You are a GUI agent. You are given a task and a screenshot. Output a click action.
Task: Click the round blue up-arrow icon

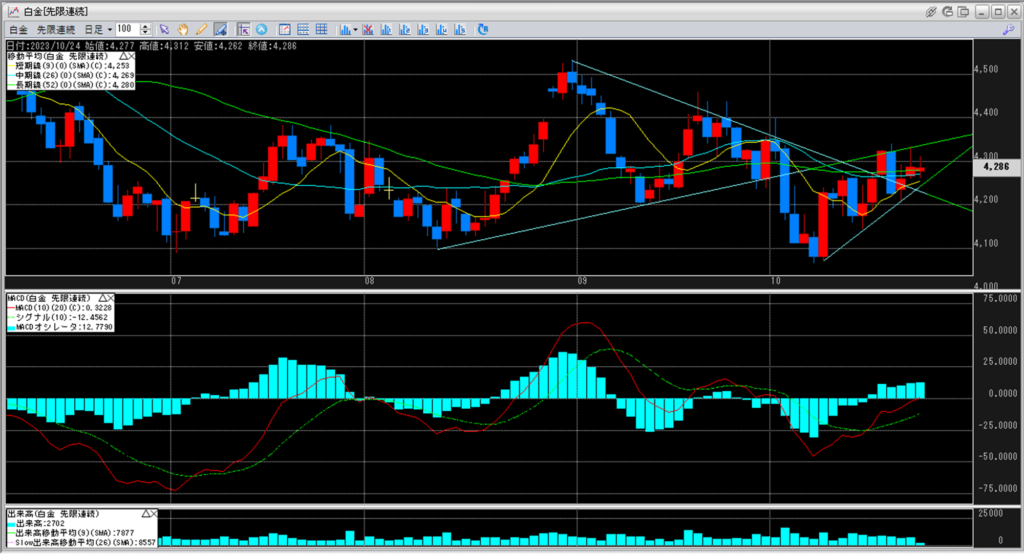coord(262,29)
